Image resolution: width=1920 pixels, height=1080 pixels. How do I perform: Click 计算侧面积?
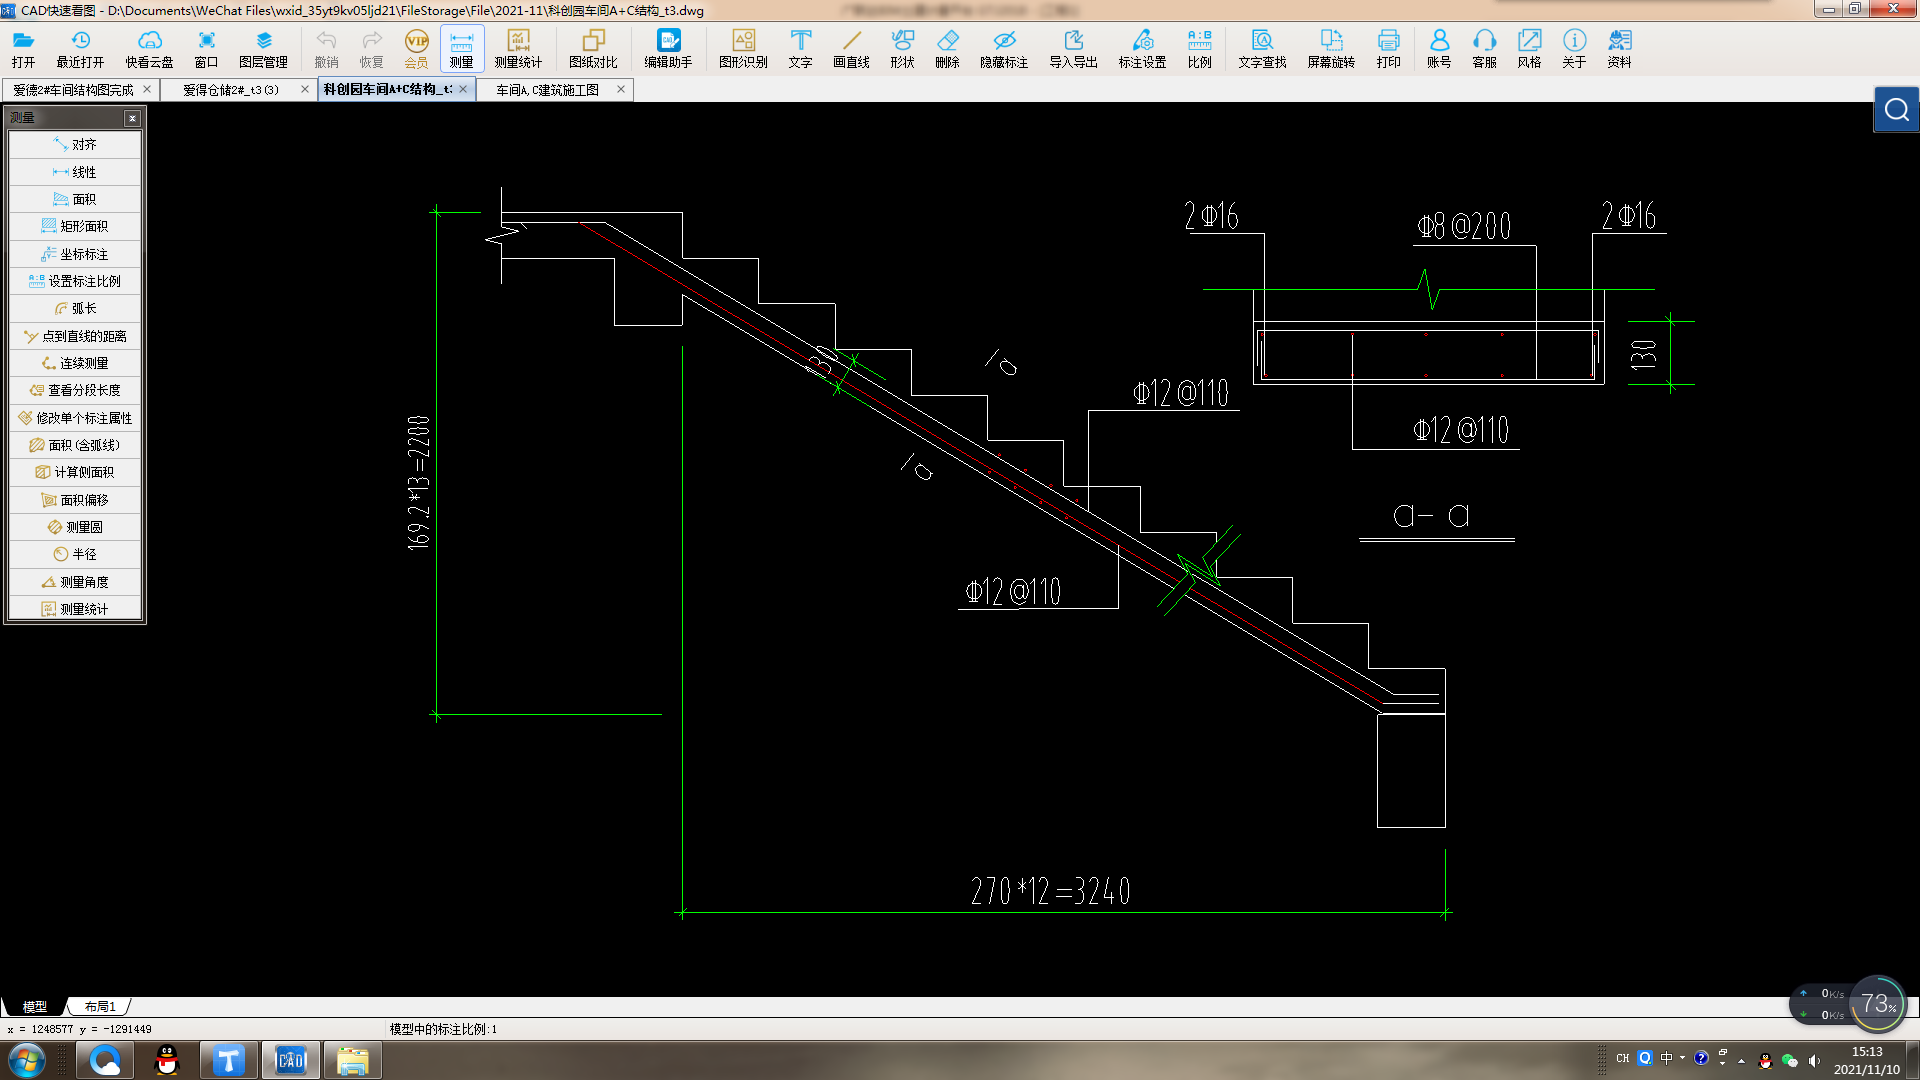tap(75, 472)
